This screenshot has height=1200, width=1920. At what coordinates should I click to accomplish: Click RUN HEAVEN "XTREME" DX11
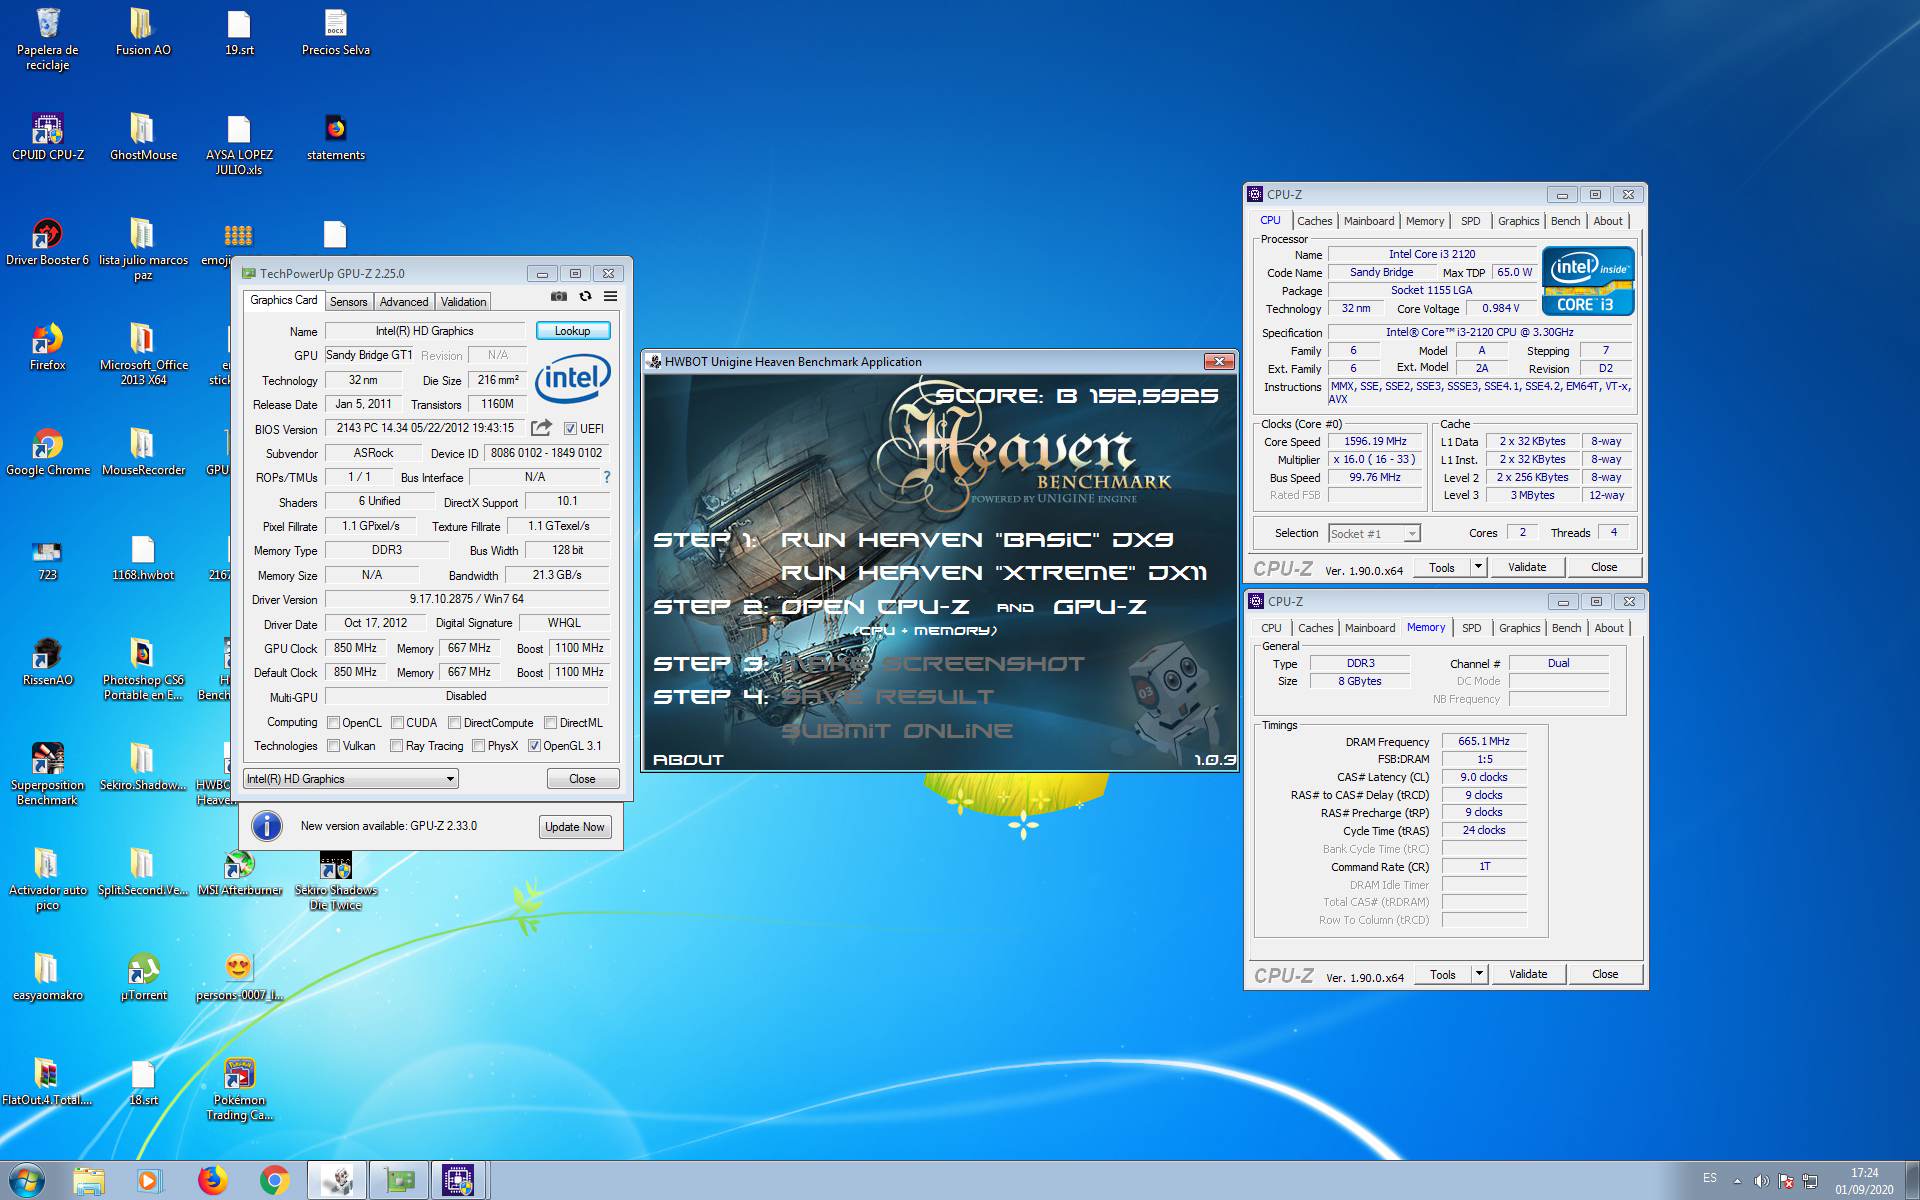pos(994,573)
